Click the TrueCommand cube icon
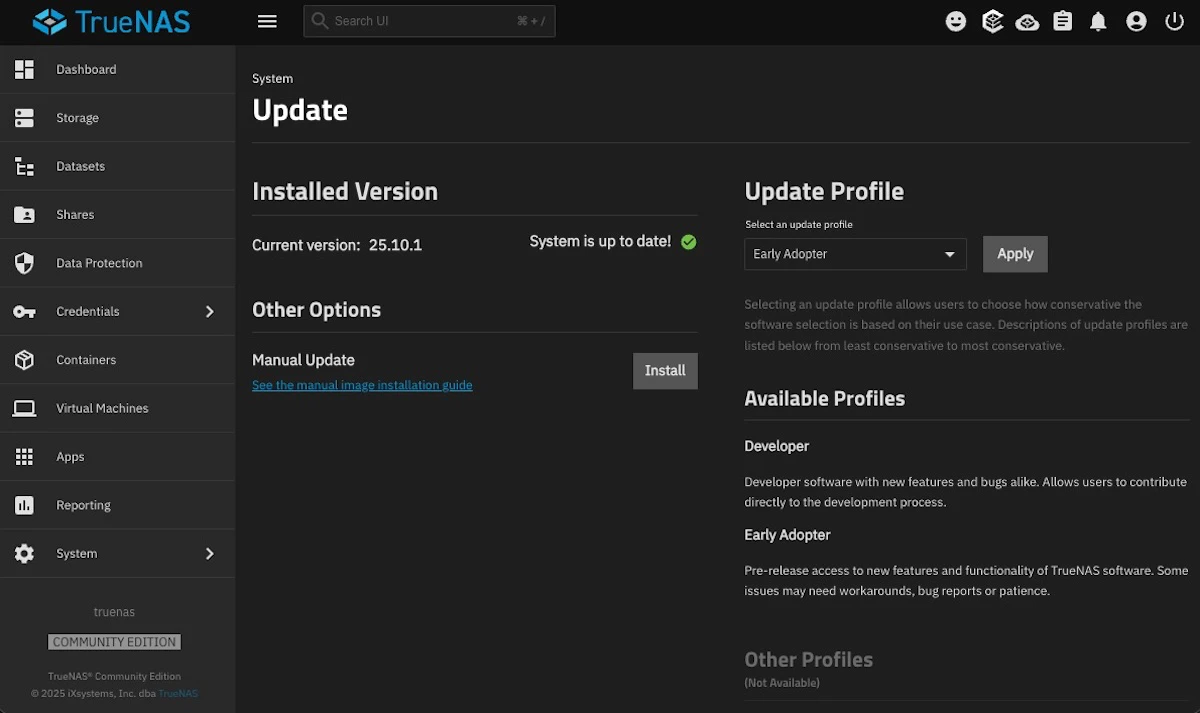Screen dimensions: 1200x713 point(992,20)
